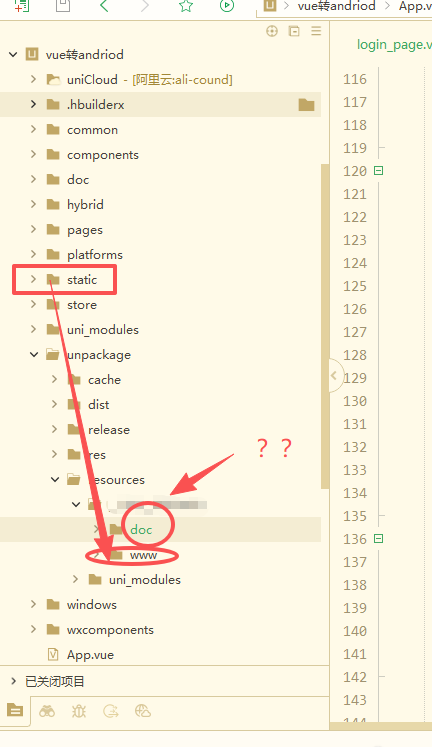Image resolution: width=432 pixels, height=747 pixels.
Task: Collapse the sidebar using the edge handle
Action: 335,375
